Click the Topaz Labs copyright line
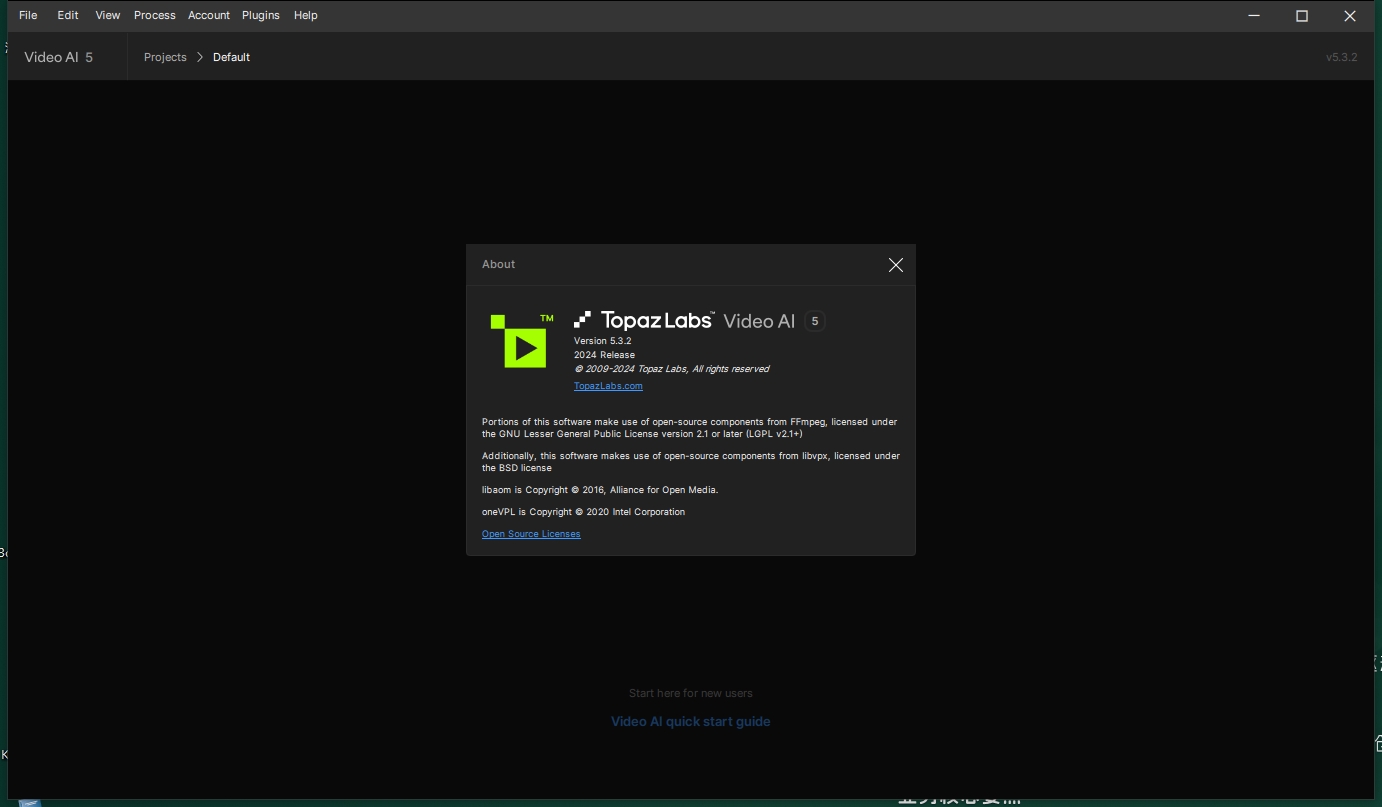1382x807 pixels. click(x=672, y=369)
